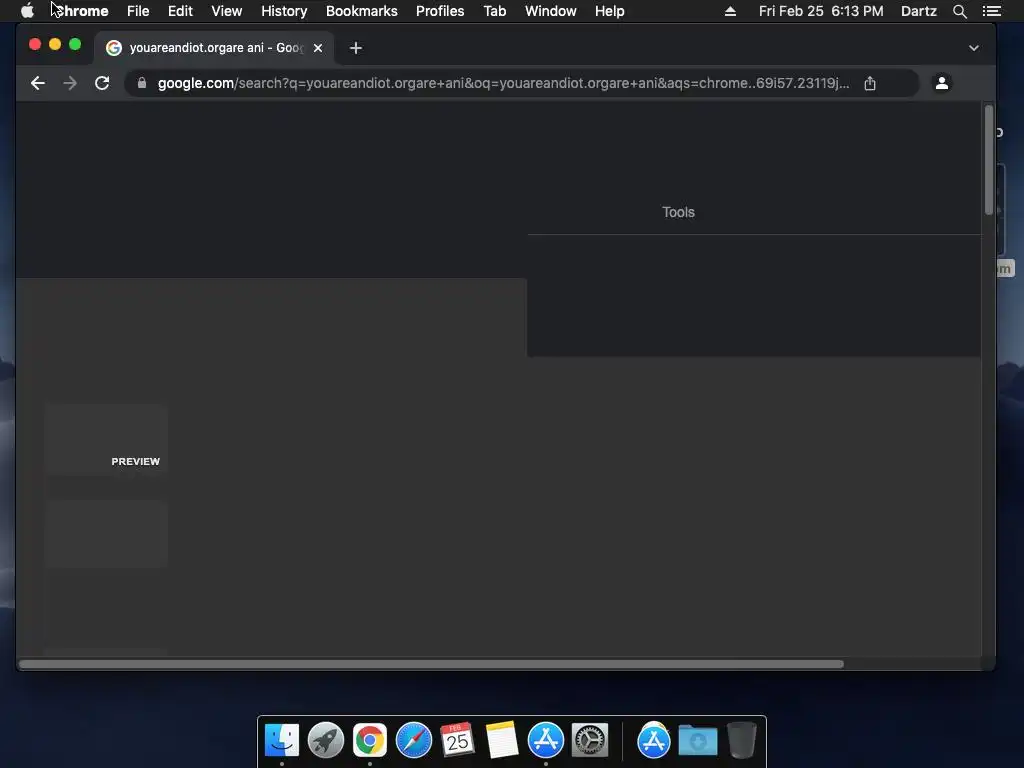
Task: Open the Profiles menu
Action: [x=440, y=11]
